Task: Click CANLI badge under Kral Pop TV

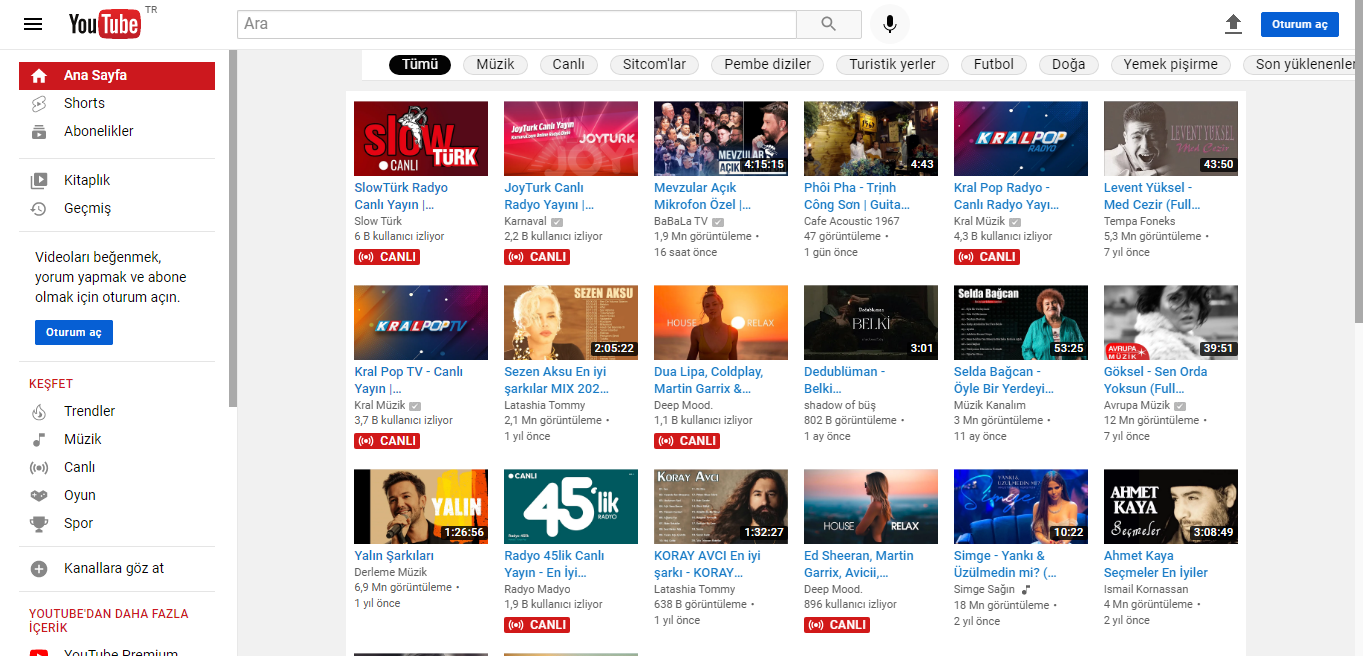Action: click(387, 441)
